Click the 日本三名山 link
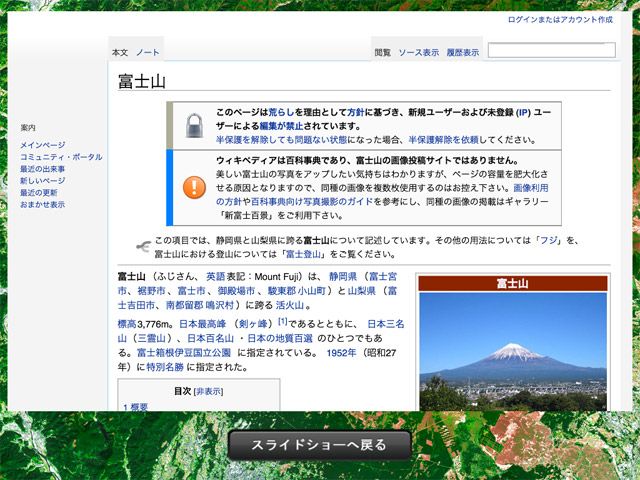The height and width of the screenshot is (480, 640). point(386,324)
